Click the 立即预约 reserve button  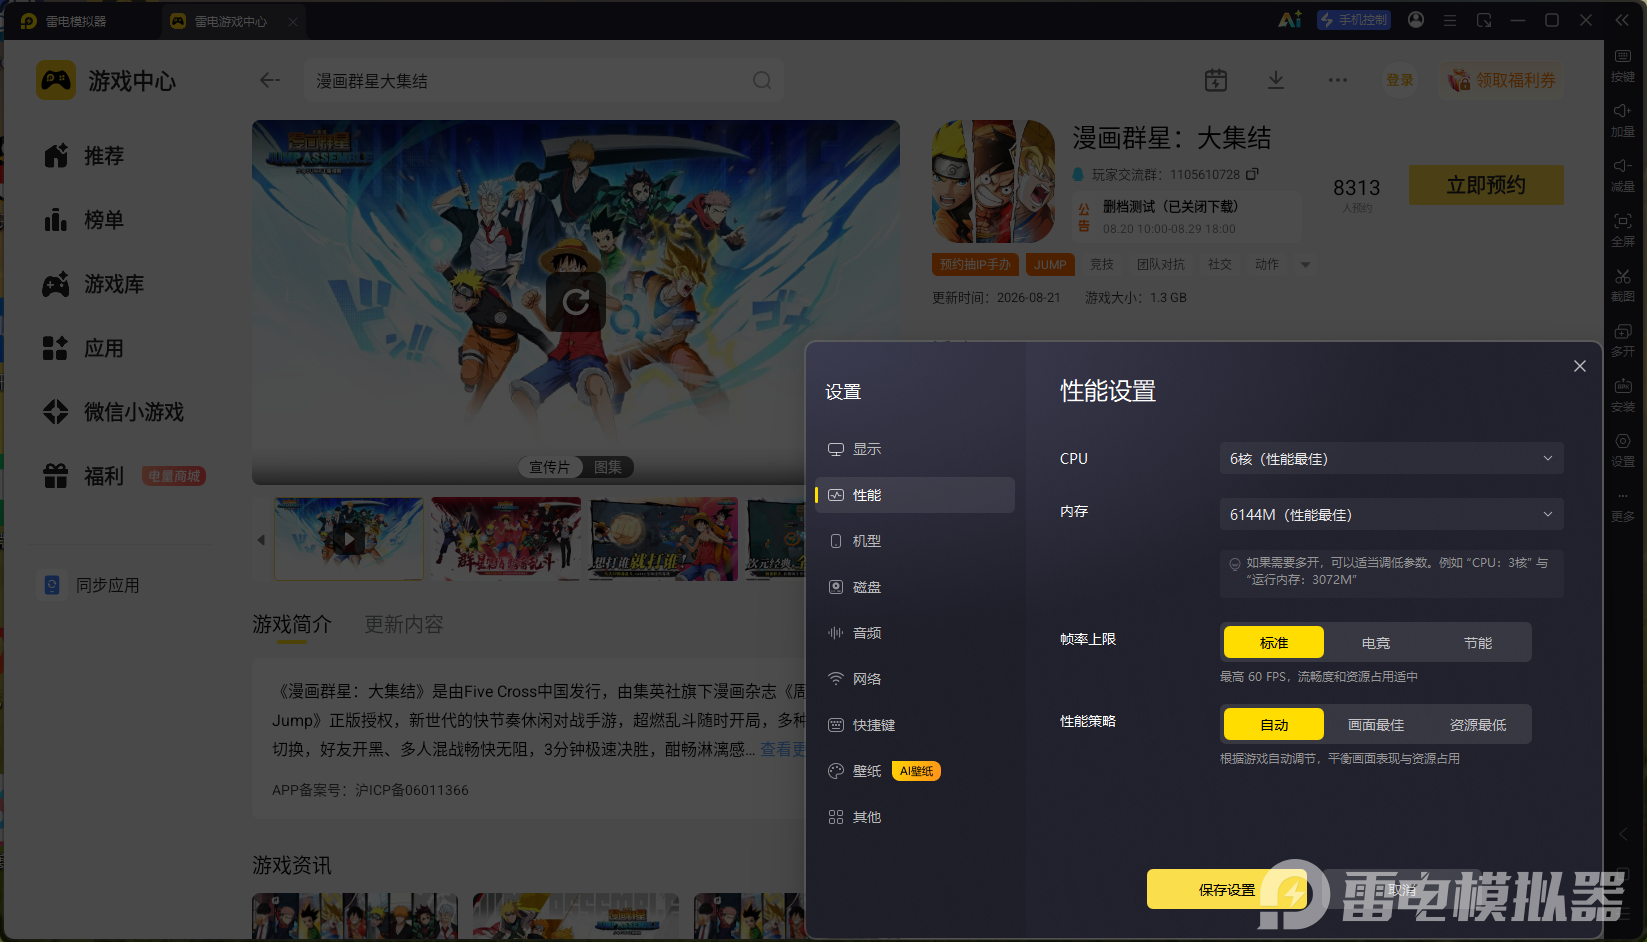[1486, 185]
